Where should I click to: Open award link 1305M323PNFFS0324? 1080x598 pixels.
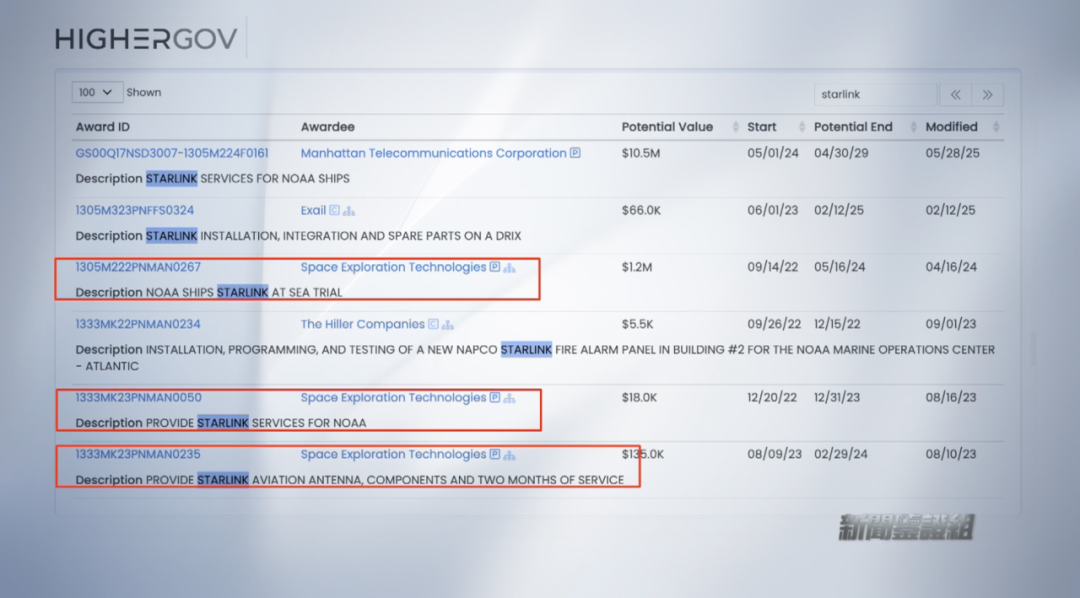[x=134, y=210]
